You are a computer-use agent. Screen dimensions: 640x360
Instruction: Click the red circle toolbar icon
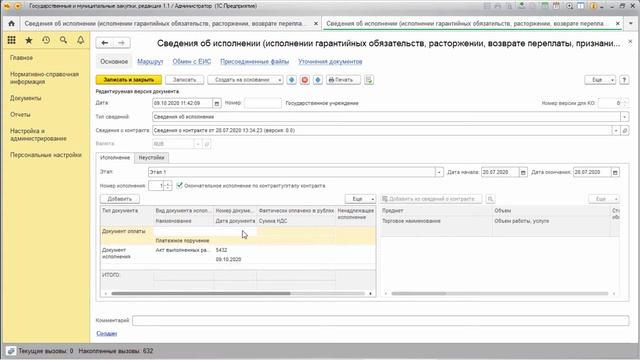click(304, 80)
